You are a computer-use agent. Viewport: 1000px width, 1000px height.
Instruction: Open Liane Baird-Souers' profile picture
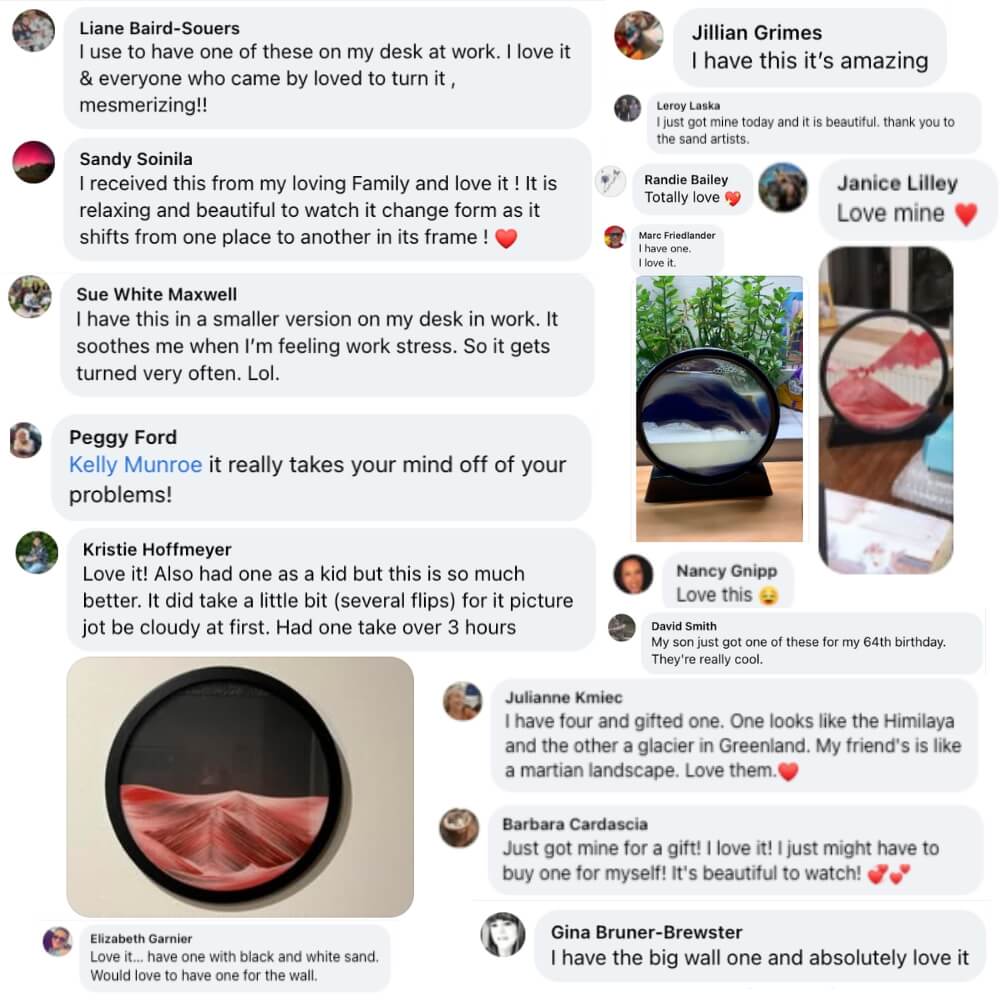click(x=33, y=31)
